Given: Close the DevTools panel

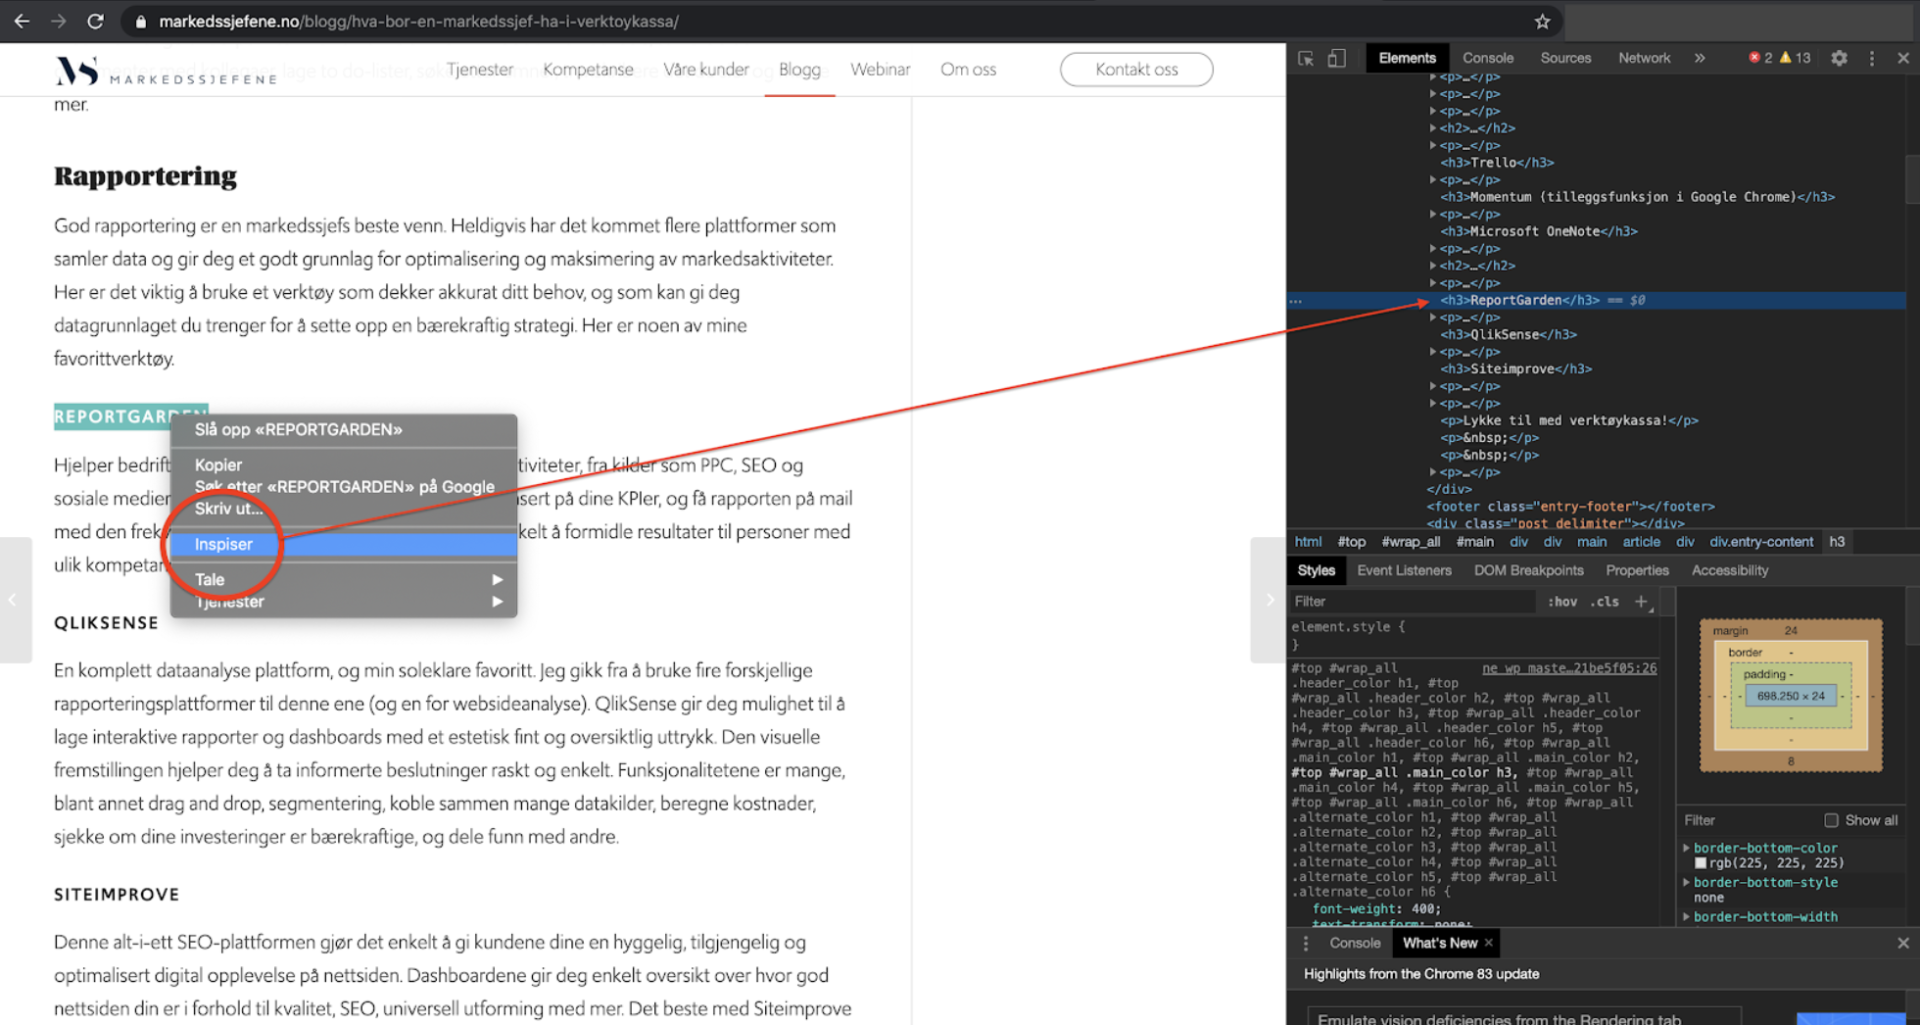Looking at the screenshot, I should pos(1903,58).
